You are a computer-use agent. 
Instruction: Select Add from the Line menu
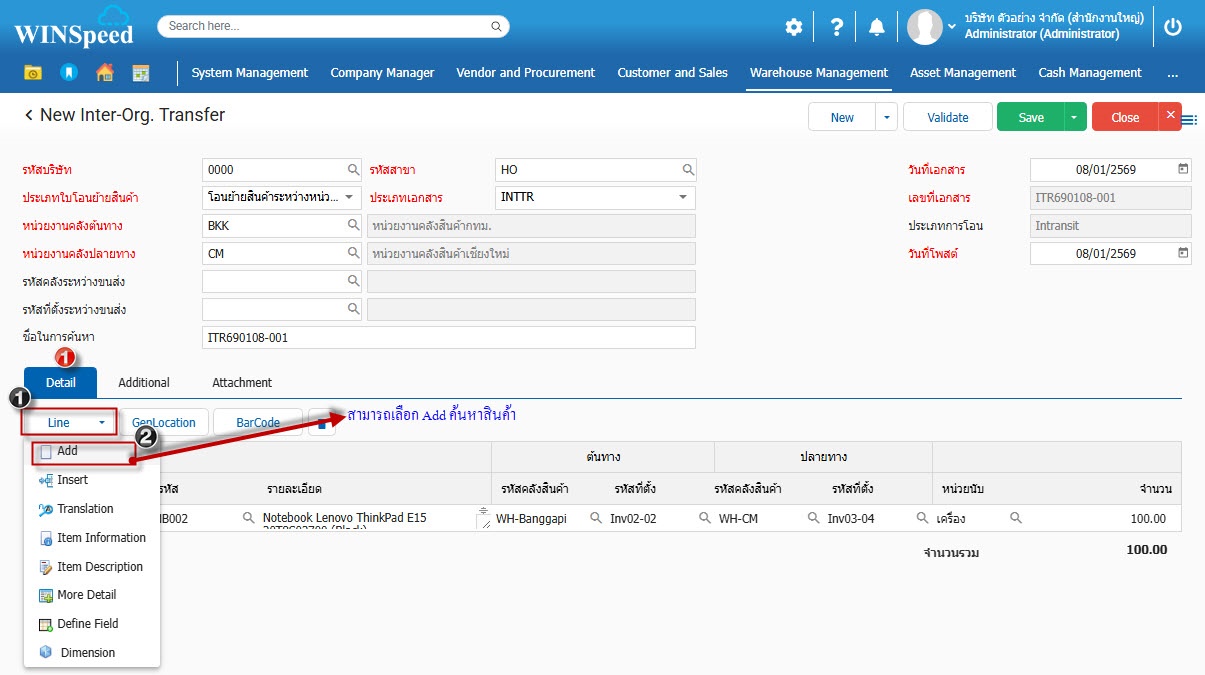coord(67,451)
